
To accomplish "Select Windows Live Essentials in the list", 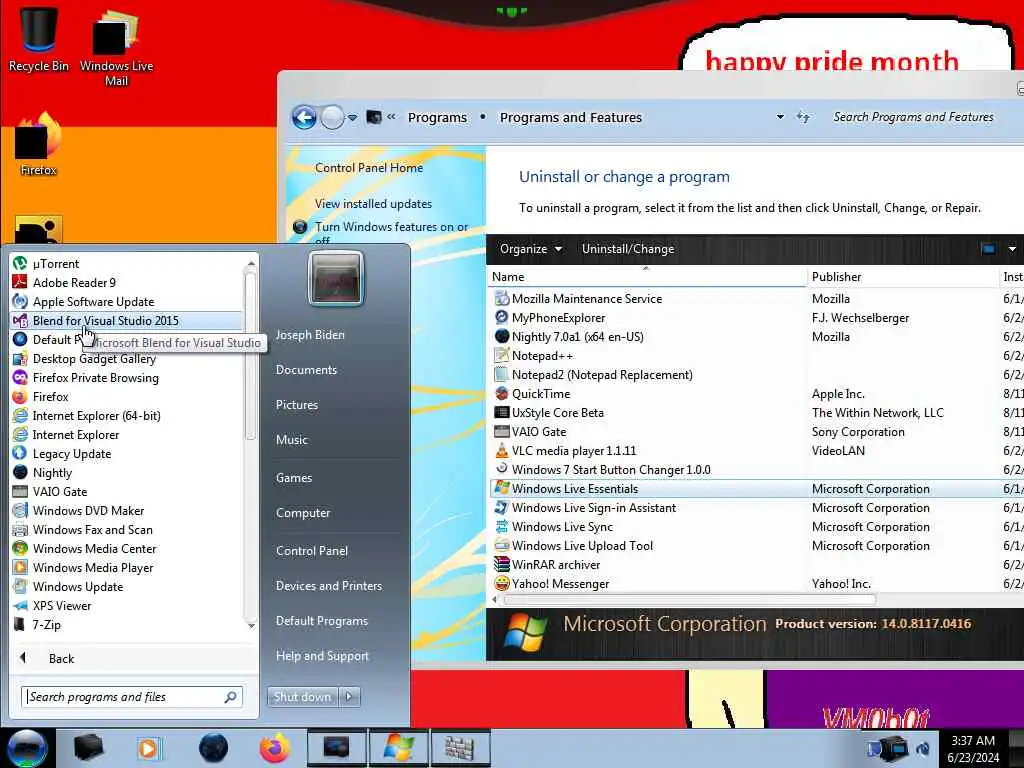I will 756,488.
